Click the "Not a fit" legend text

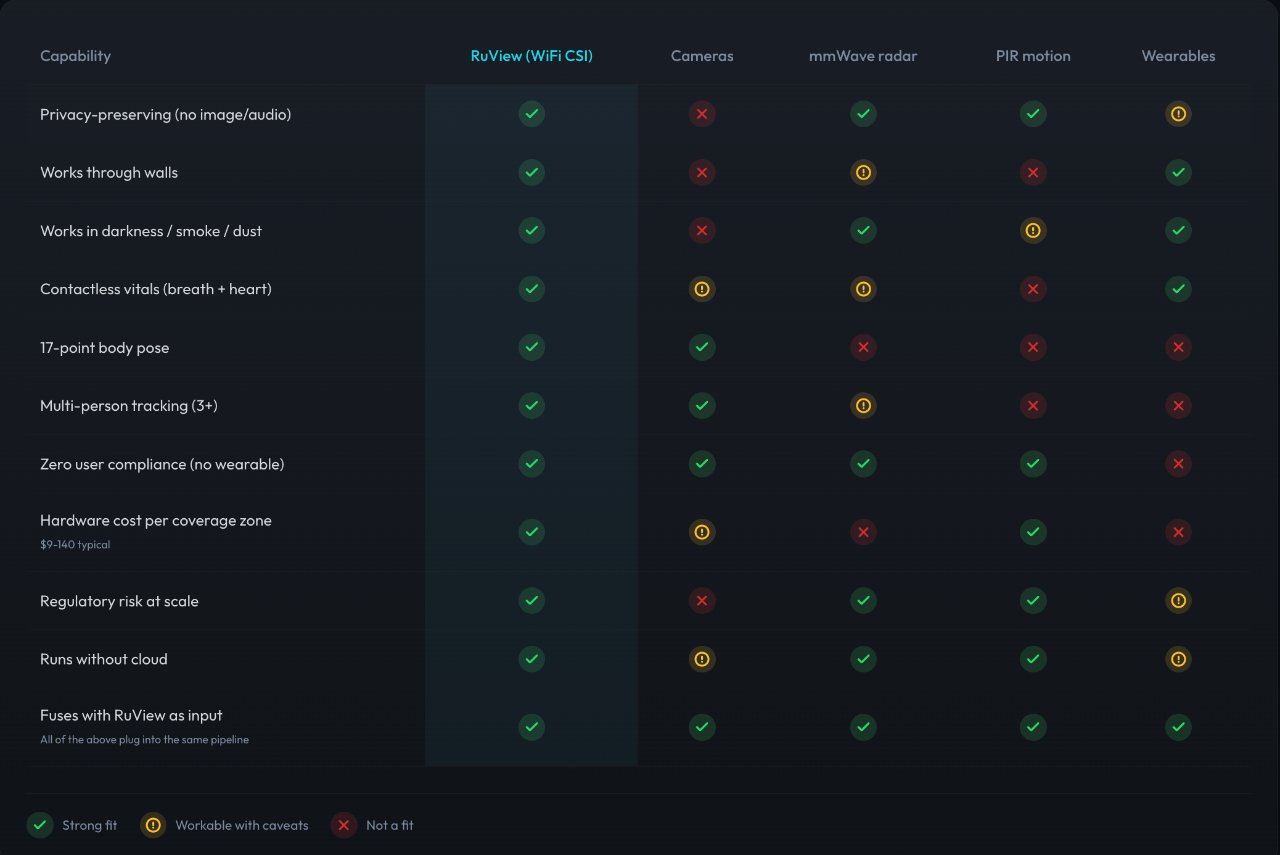click(390, 825)
